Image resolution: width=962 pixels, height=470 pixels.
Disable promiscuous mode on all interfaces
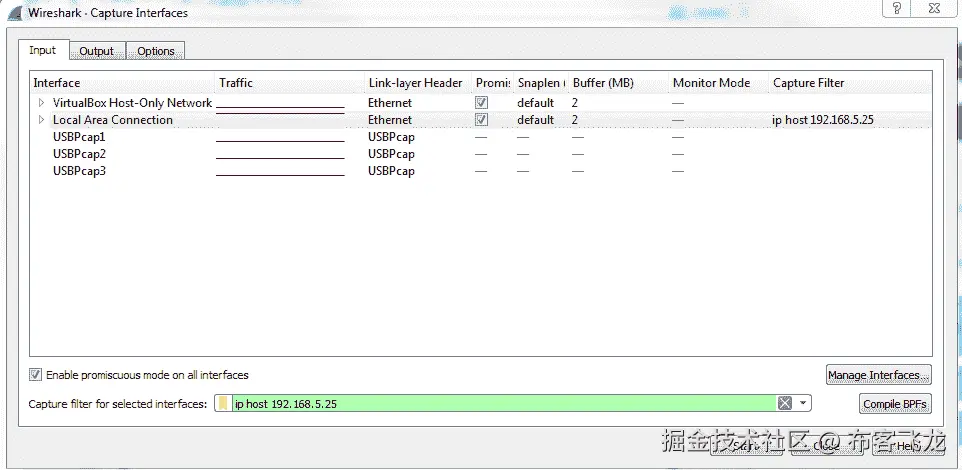[36, 374]
